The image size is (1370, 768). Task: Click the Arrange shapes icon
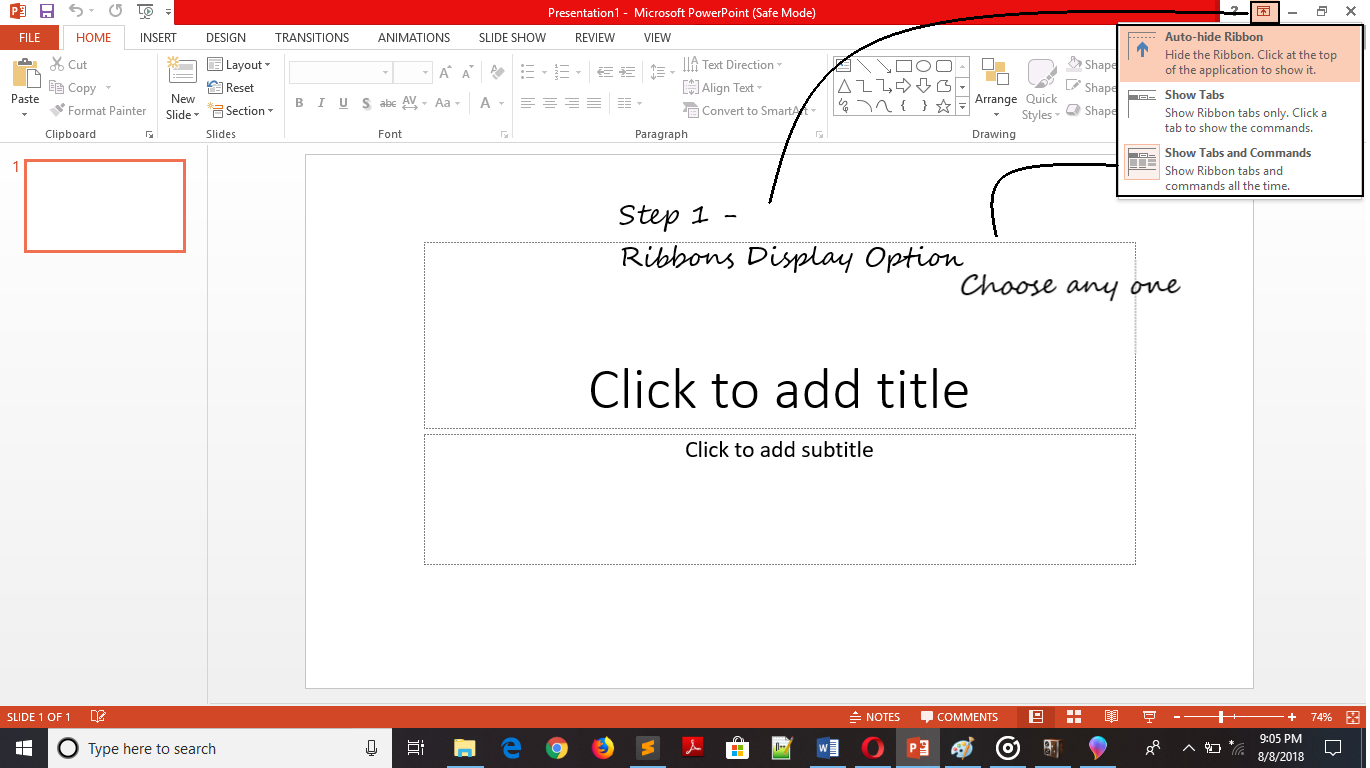(995, 75)
